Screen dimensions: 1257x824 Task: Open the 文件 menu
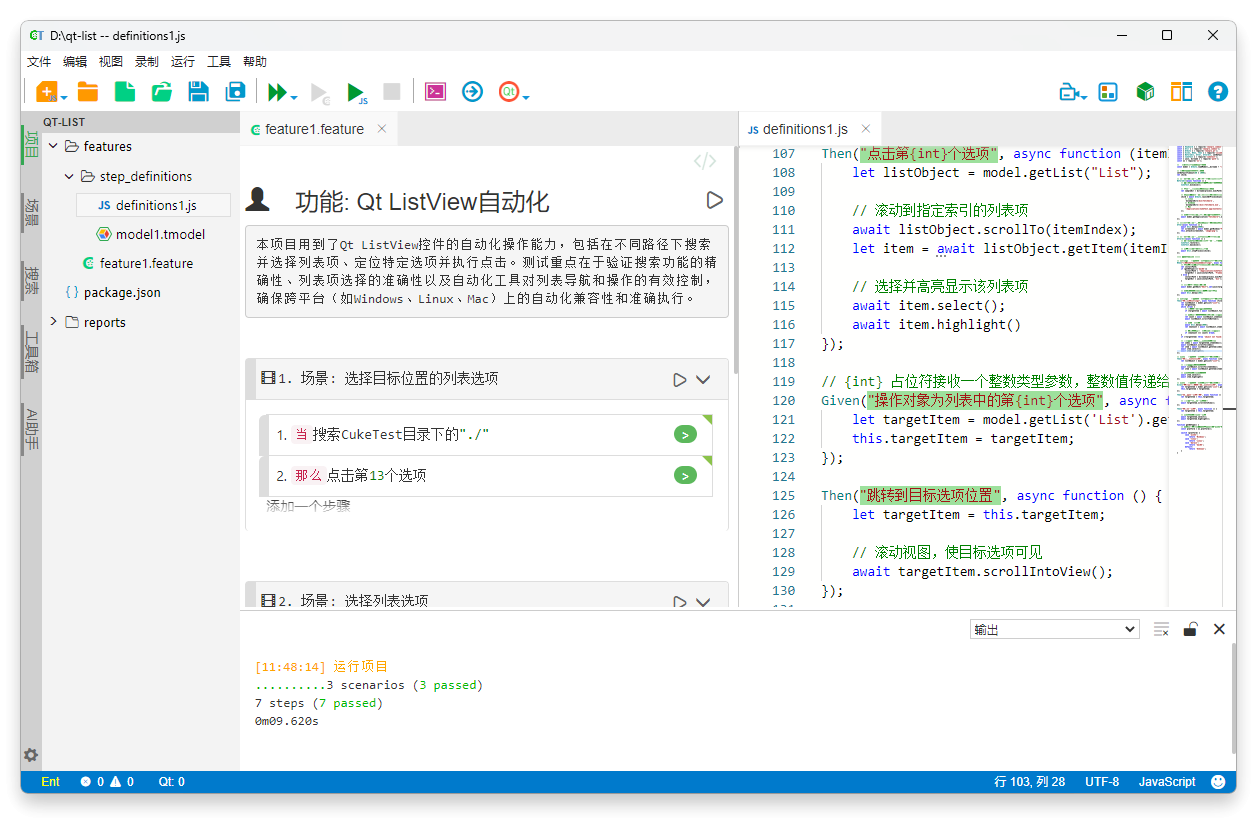[x=39, y=62]
